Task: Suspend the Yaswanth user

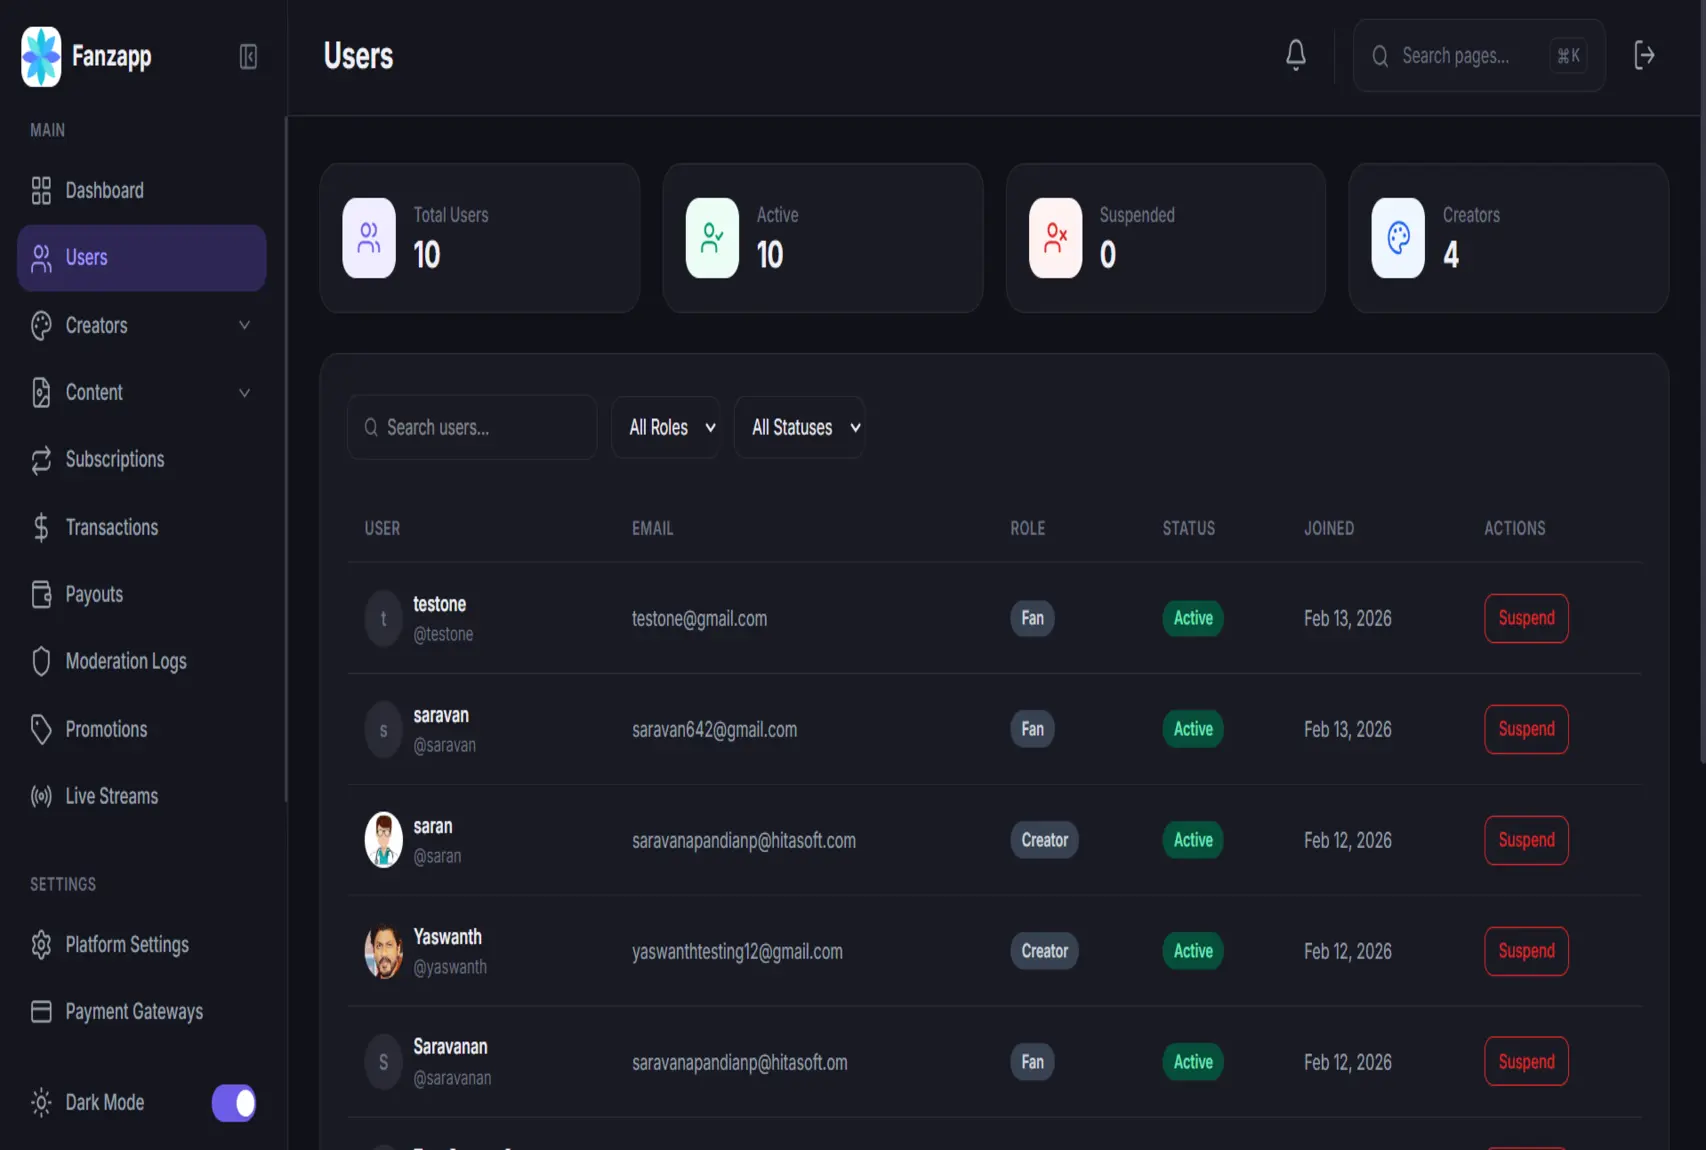Action: (1526, 951)
